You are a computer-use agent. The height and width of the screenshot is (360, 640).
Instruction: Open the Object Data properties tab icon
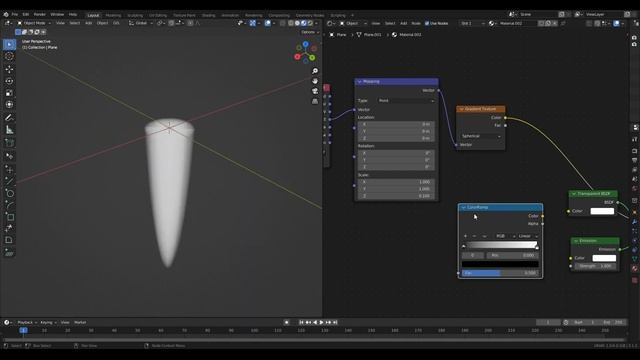[x=635, y=259]
